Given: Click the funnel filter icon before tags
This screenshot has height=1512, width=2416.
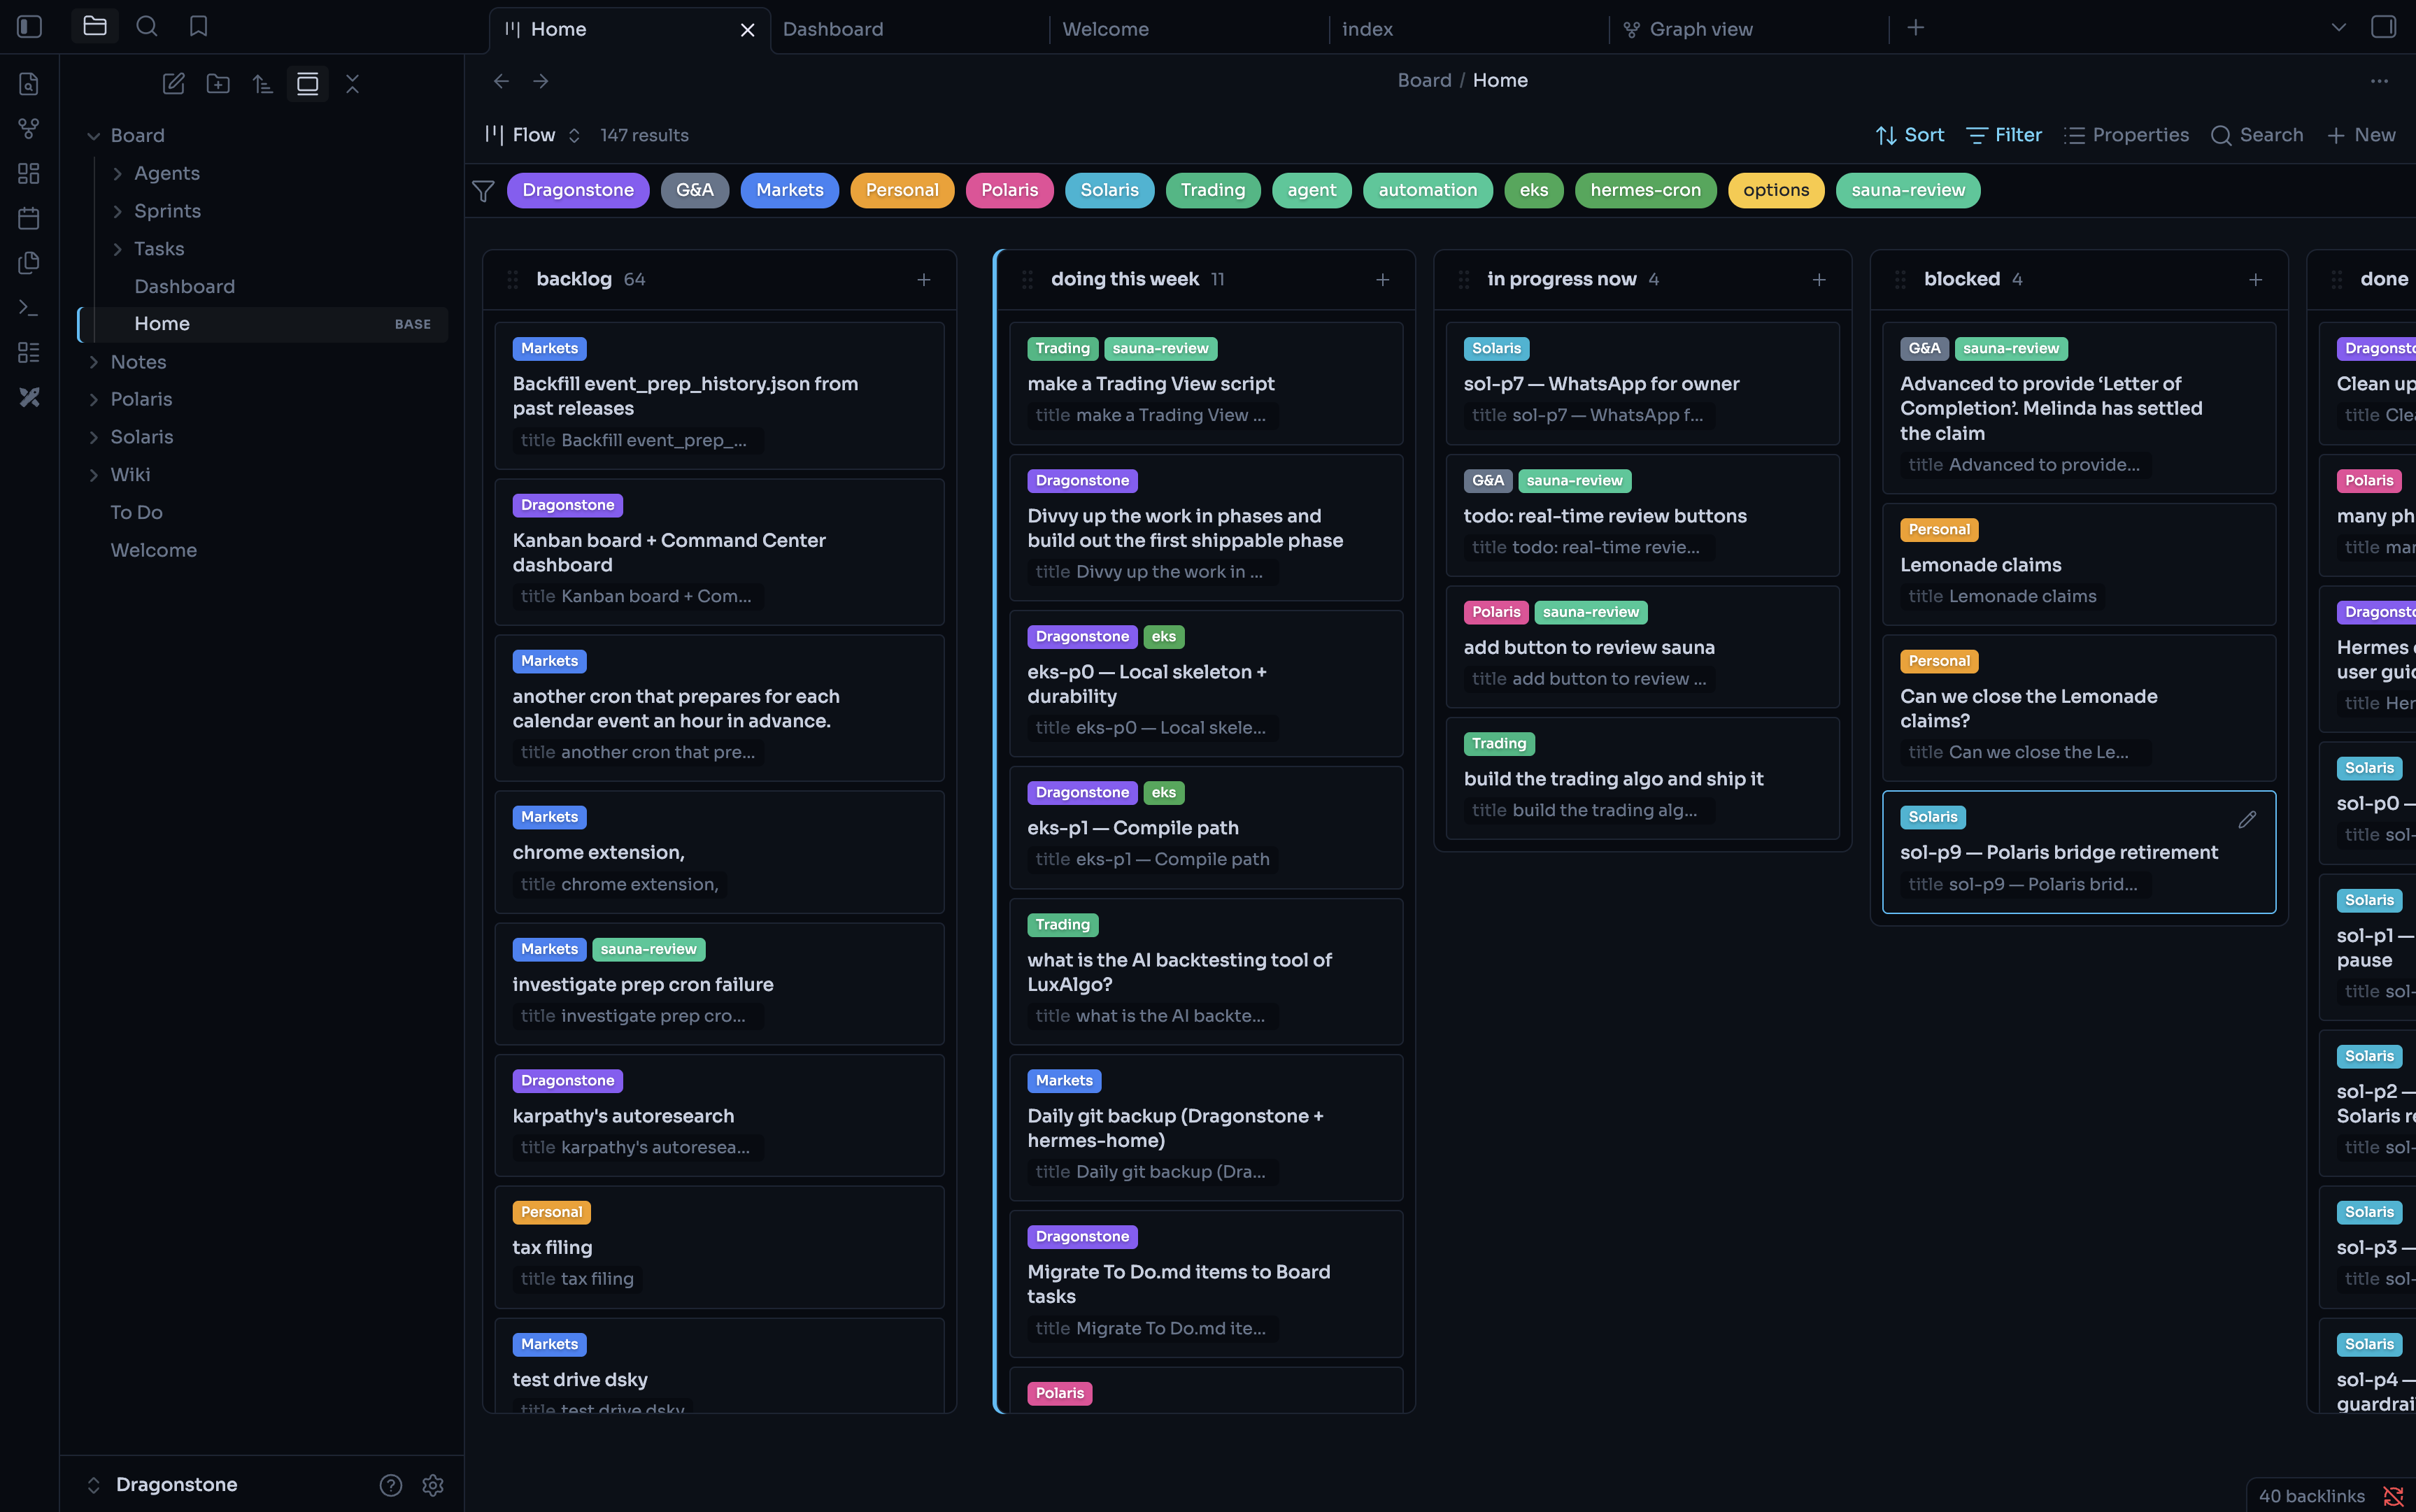Looking at the screenshot, I should pyautogui.click(x=483, y=191).
